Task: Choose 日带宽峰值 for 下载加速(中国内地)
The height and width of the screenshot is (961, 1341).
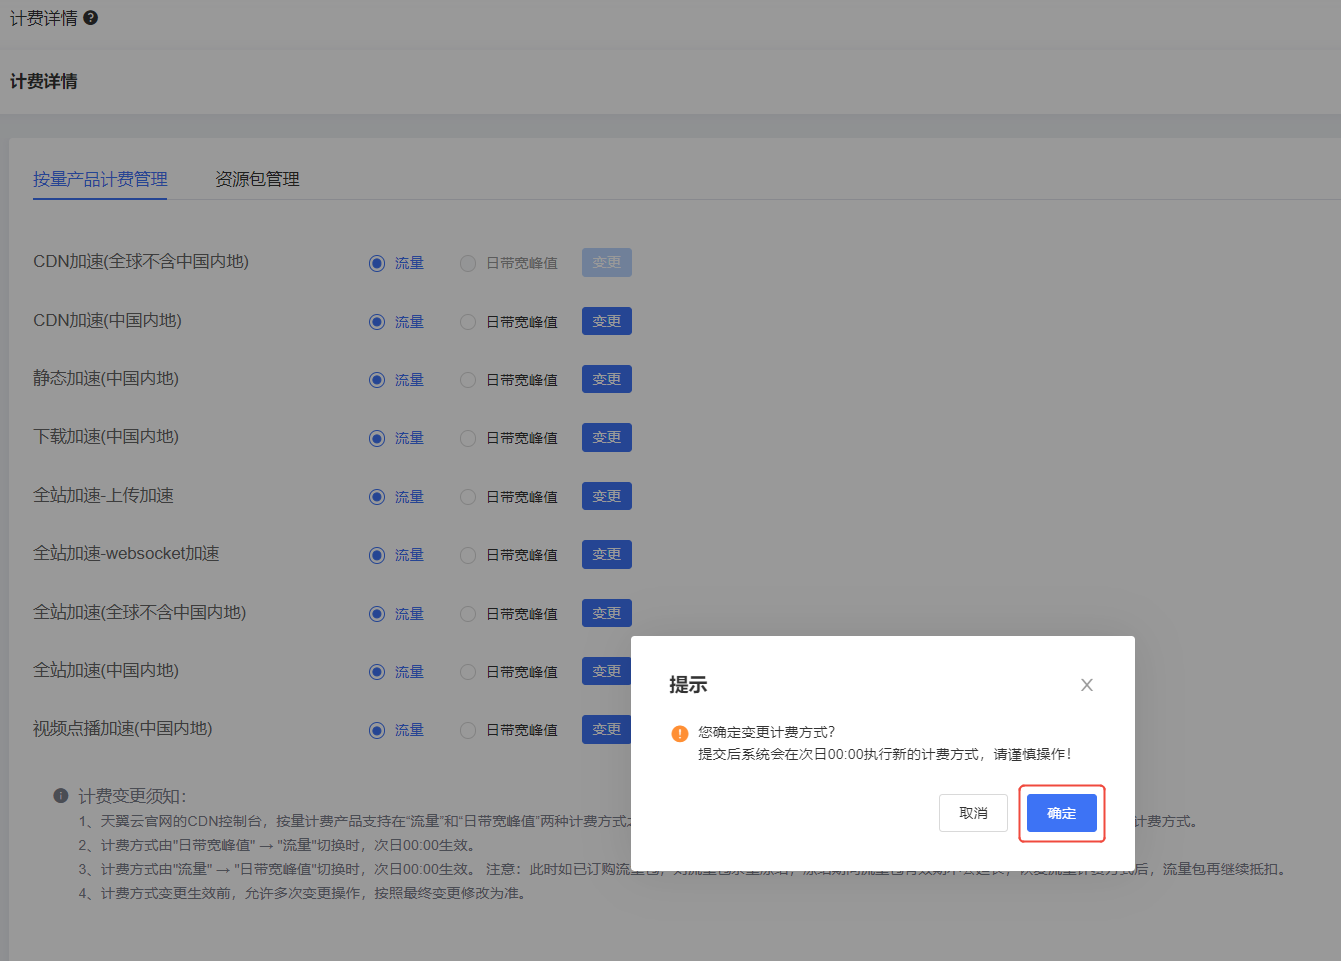Action: 468,438
